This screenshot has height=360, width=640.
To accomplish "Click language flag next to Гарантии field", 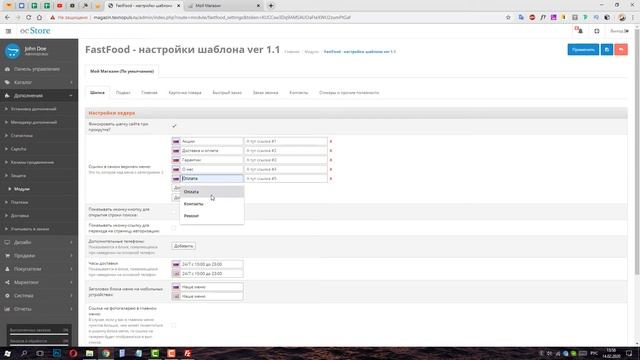I will coord(176,160).
